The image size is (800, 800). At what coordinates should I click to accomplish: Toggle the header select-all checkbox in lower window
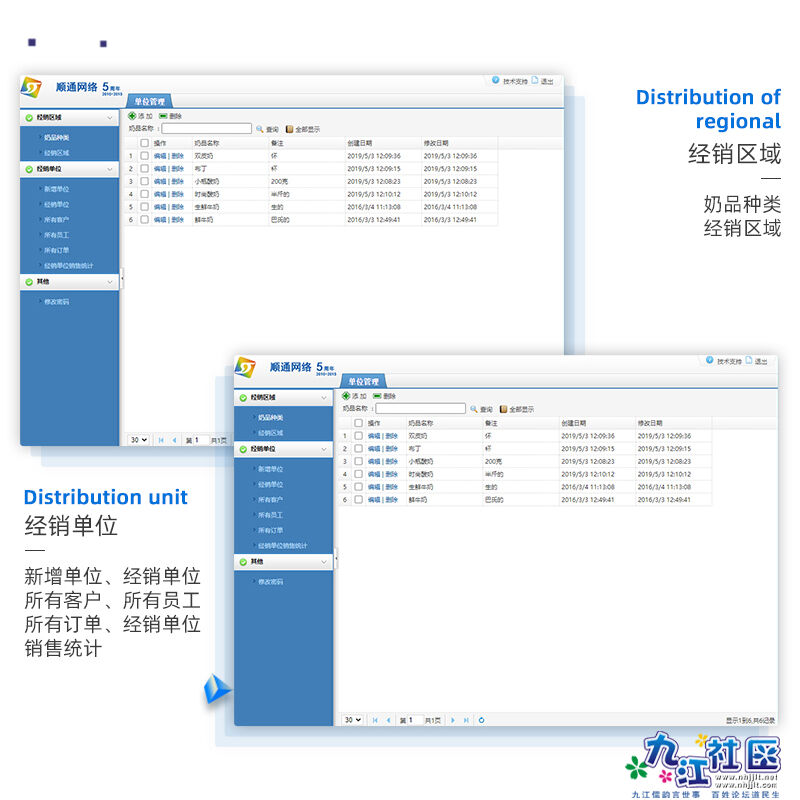pyautogui.click(x=359, y=423)
